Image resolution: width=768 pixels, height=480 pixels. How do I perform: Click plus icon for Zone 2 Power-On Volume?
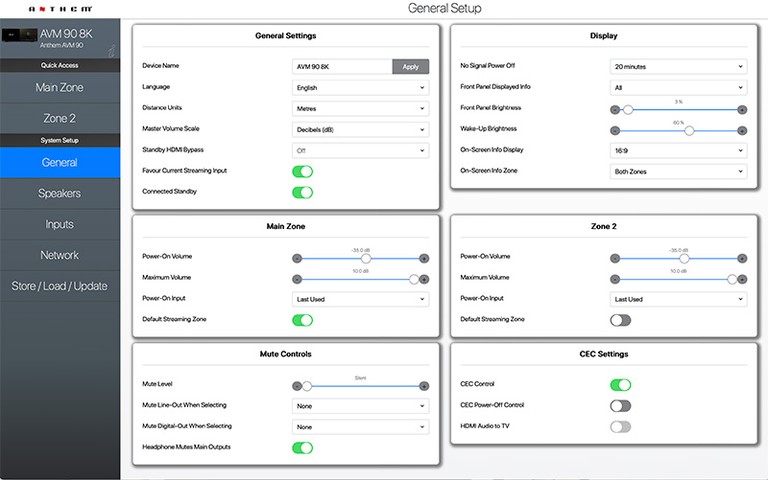point(742,258)
